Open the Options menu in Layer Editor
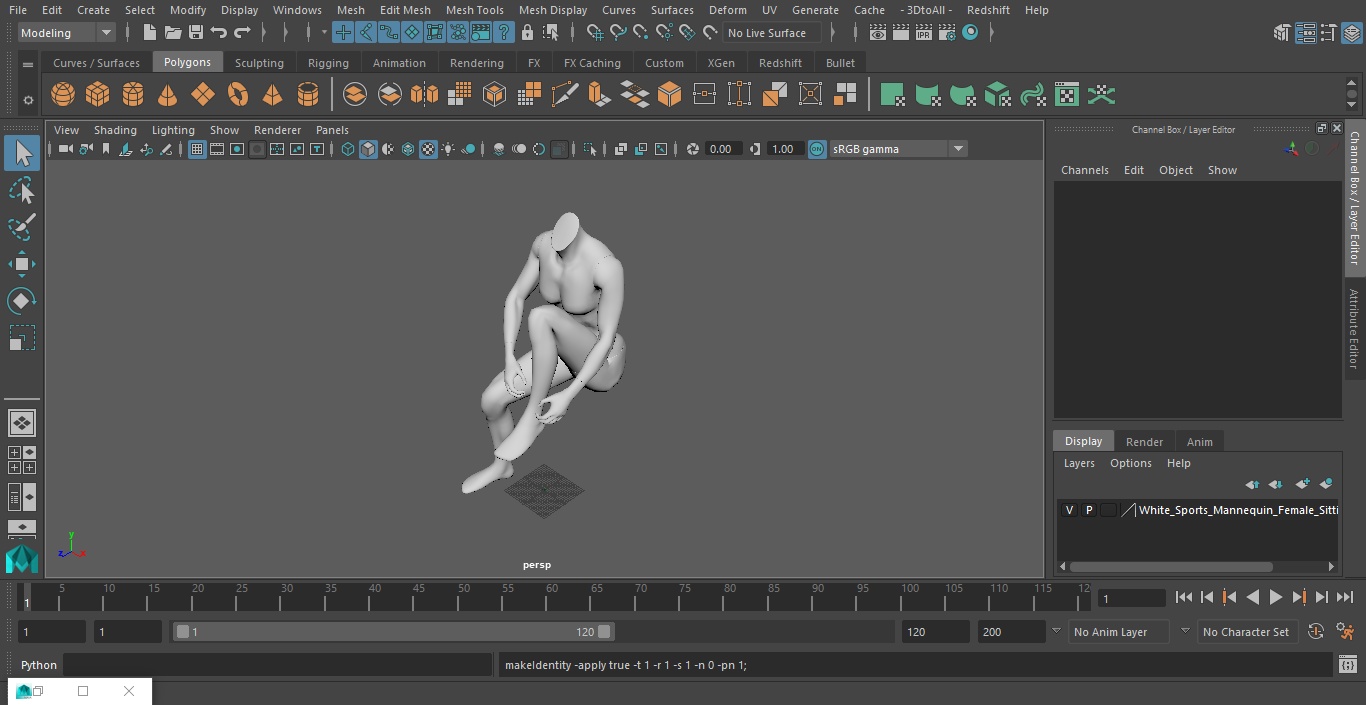Viewport: 1366px width, 705px height. 1131,463
